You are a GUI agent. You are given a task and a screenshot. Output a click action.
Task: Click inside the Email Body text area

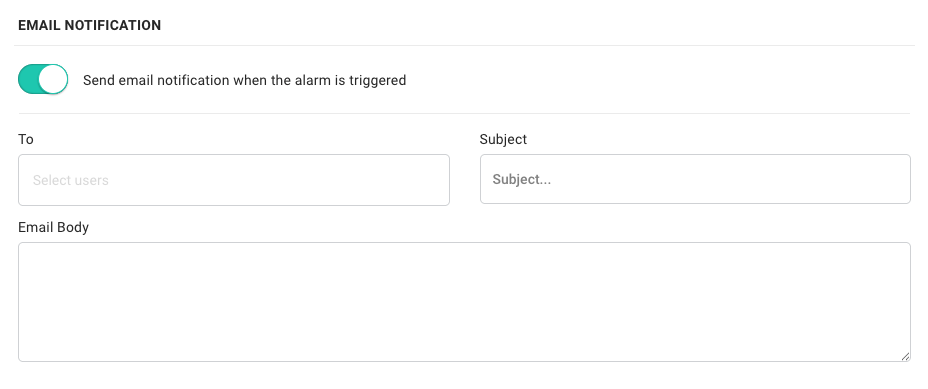click(464, 302)
